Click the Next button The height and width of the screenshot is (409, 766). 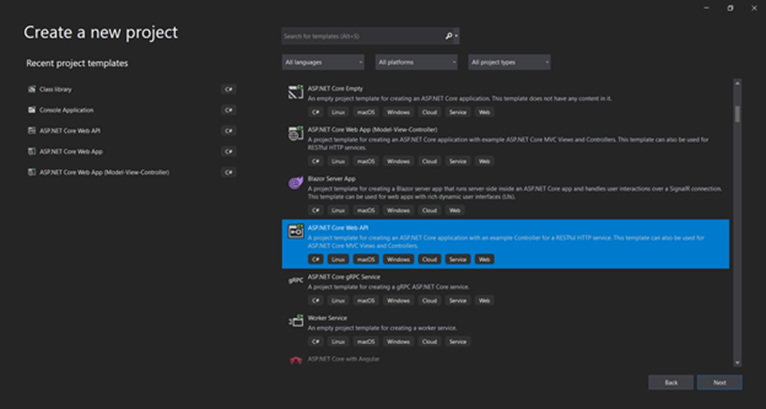[x=720, y=382]
